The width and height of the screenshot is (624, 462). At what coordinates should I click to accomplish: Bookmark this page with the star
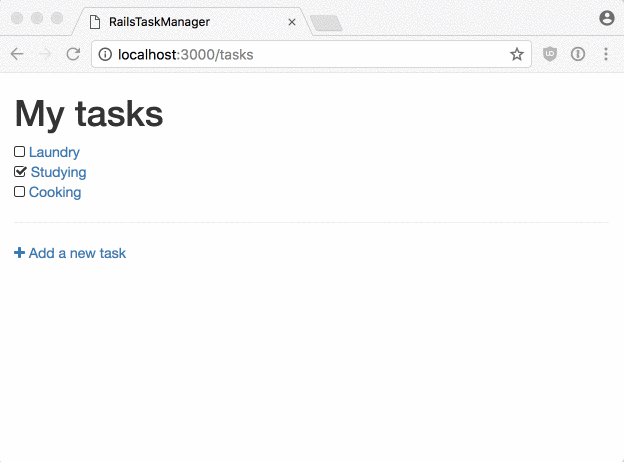pos(517,54)
